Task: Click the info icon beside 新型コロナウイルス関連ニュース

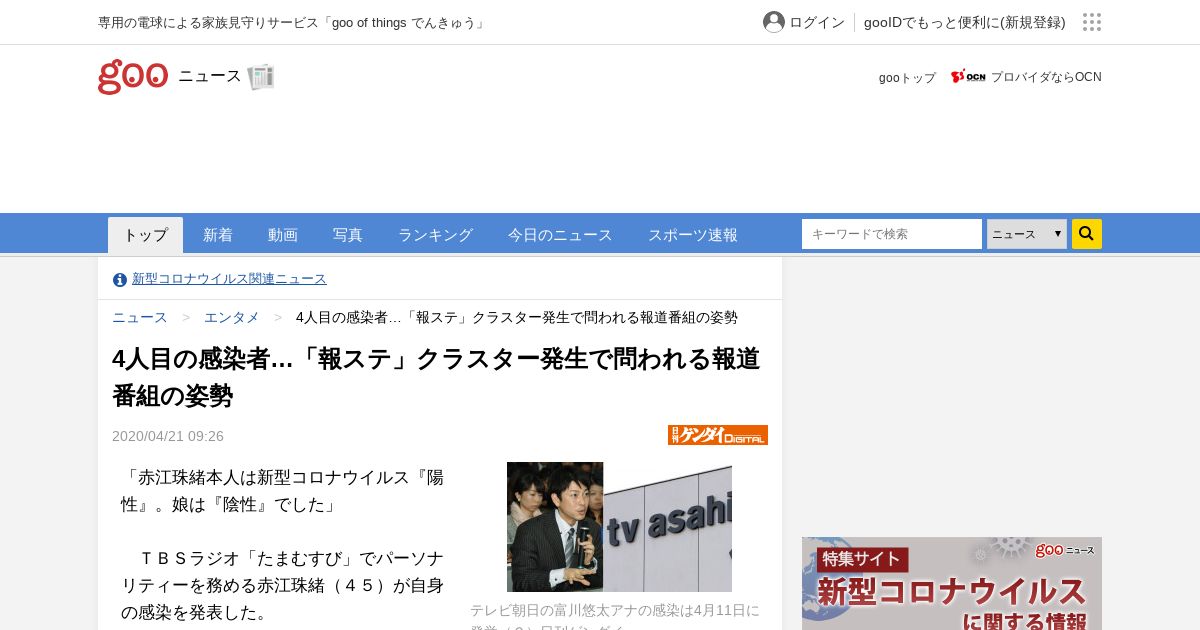Action: coord(120,279)
